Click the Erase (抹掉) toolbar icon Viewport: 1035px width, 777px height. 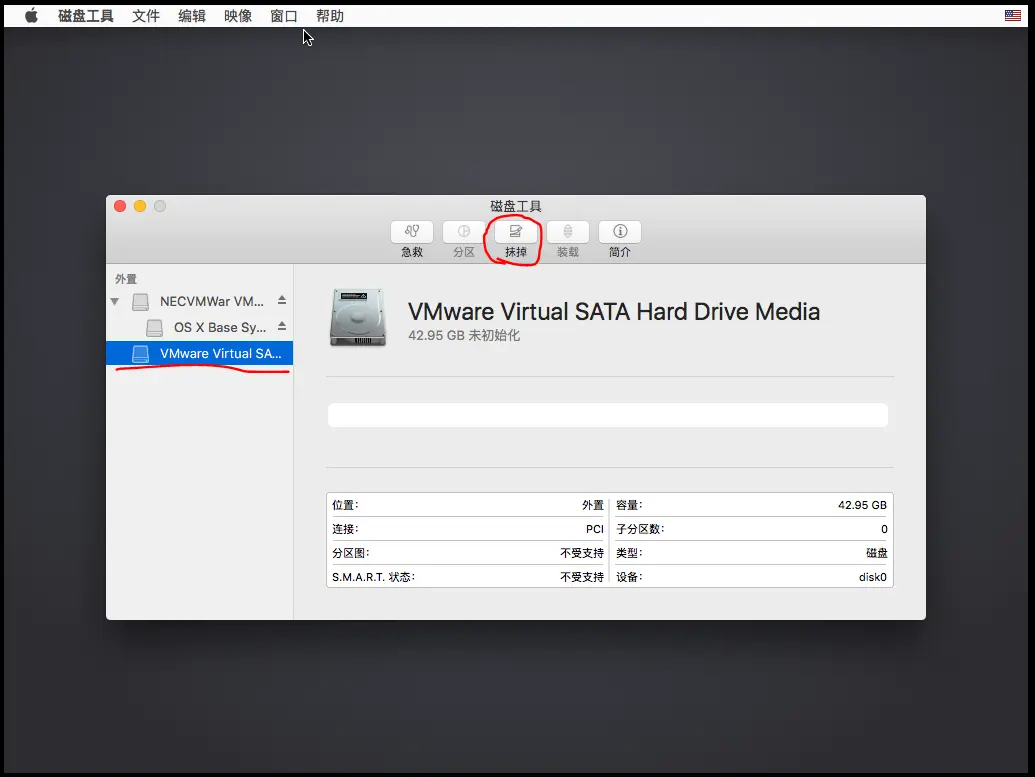click(x=516, y=232)
